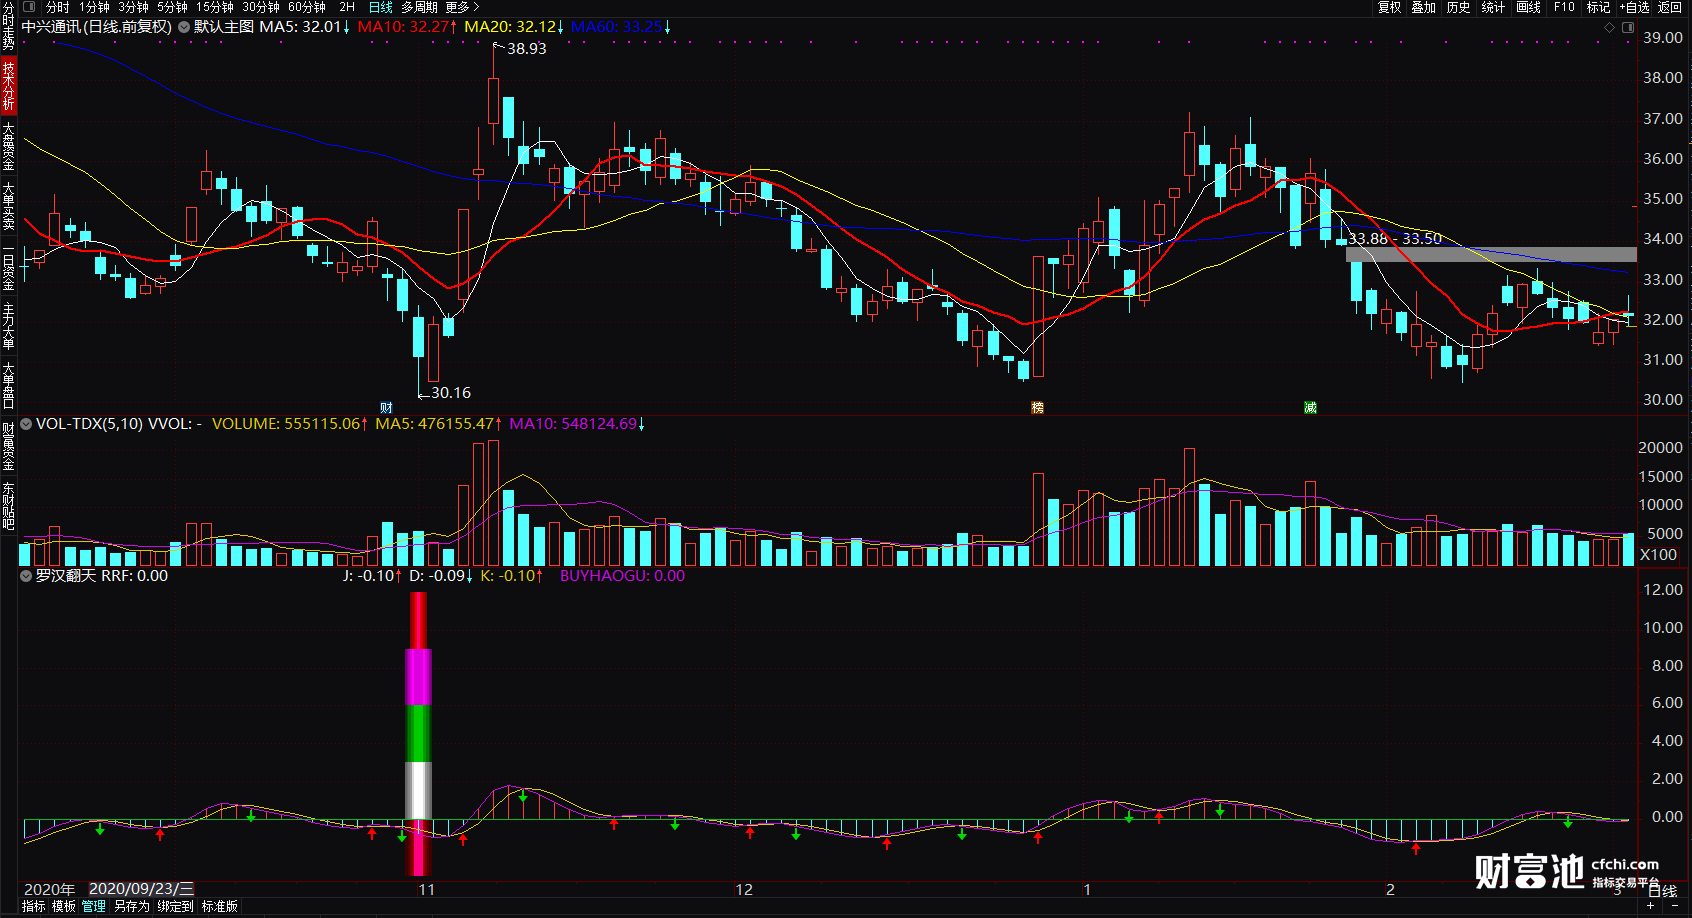
Task: Click the tall multicolor signal bar in the 罗汉翻天 pane
Action: 418,733
